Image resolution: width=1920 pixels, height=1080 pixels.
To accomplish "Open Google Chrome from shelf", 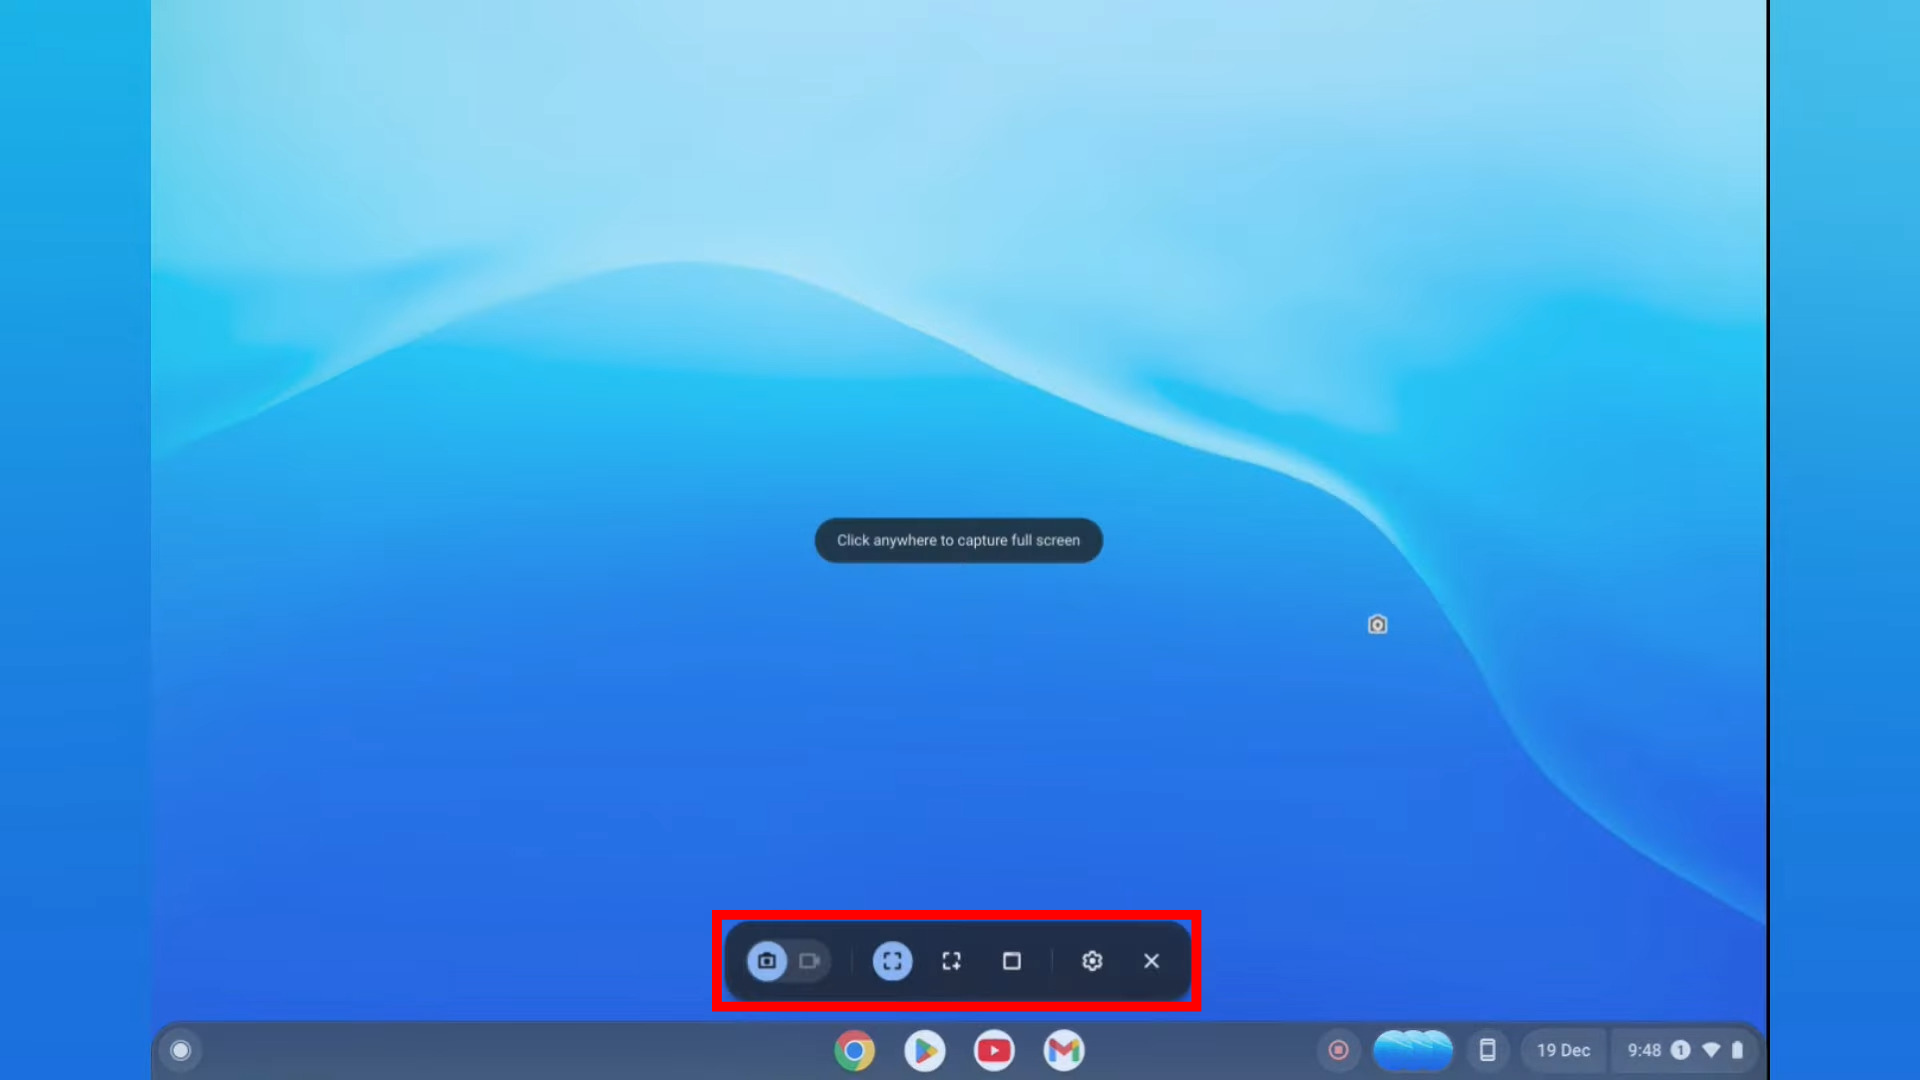I will coord(854,1050).
